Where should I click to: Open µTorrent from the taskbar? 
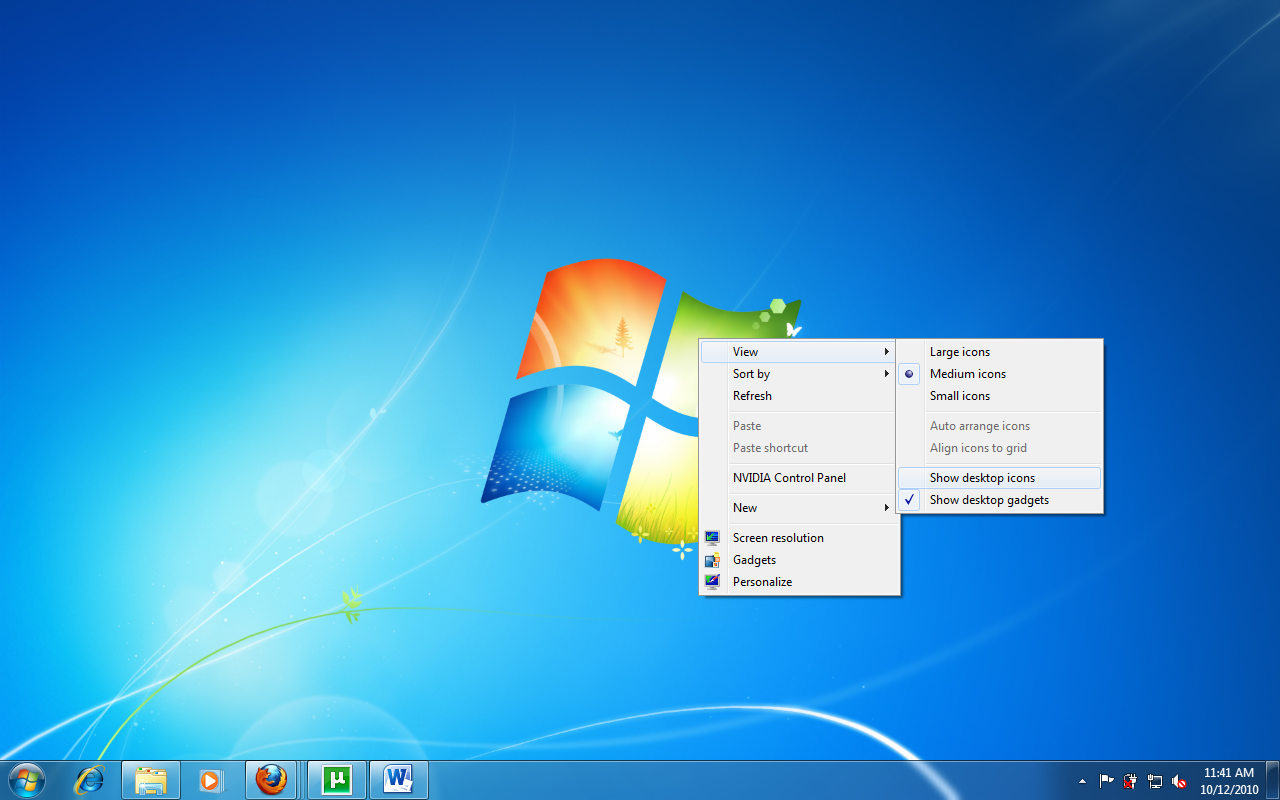(x=336, y=780)
